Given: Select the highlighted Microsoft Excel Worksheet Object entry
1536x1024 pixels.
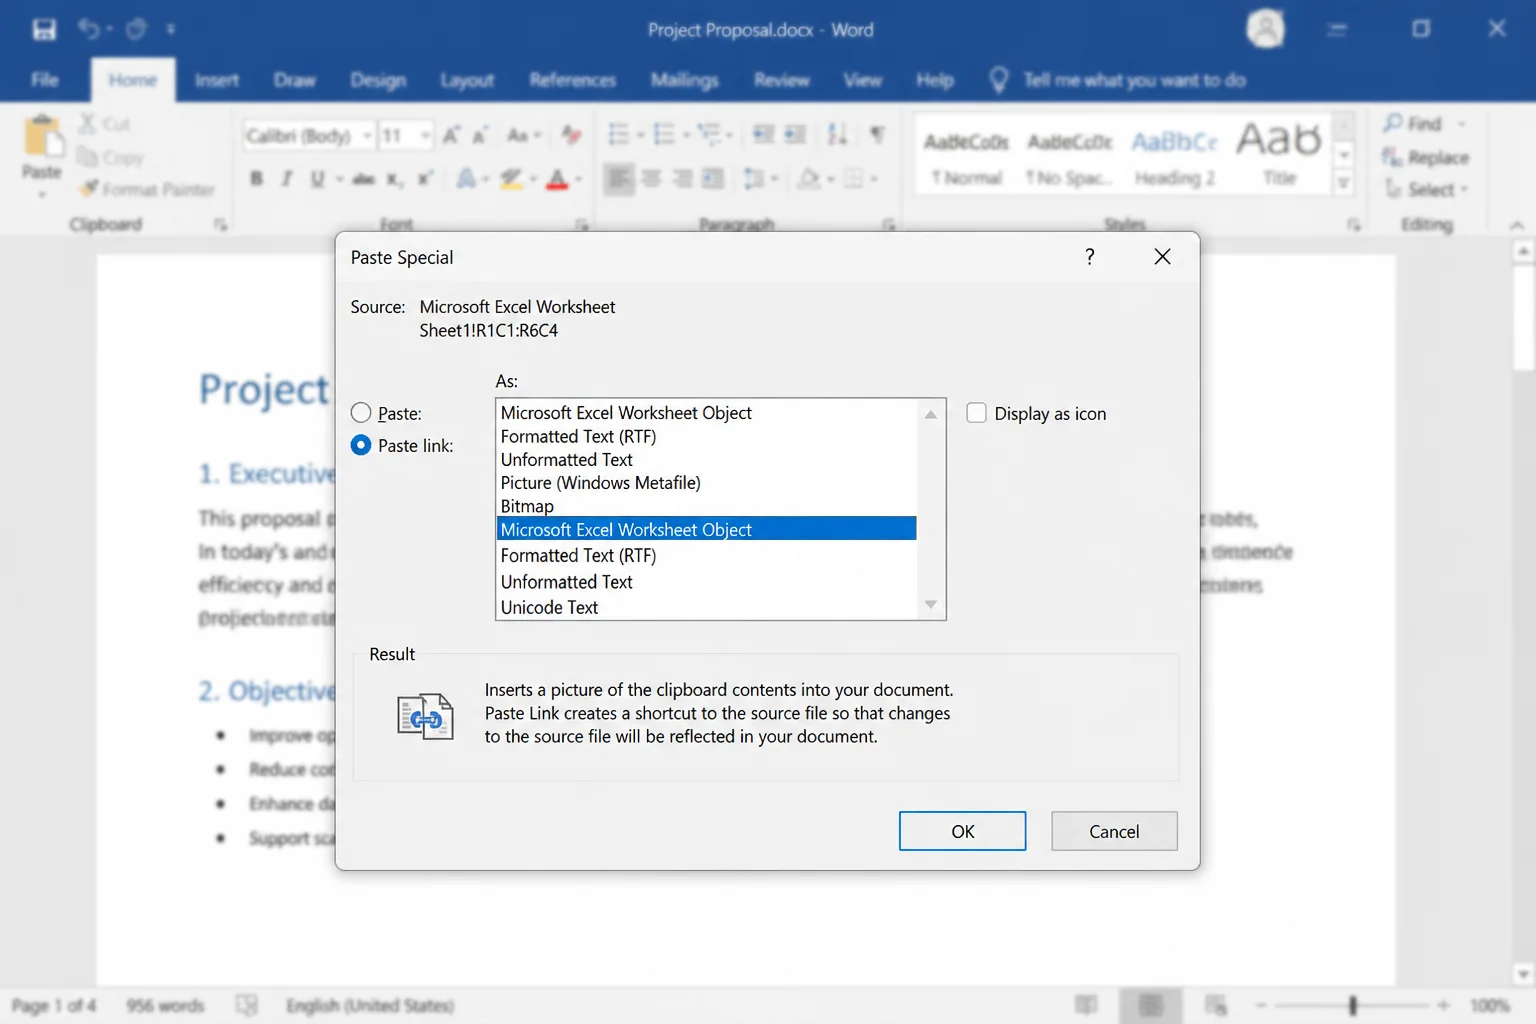Looking at the screenshot, I should (706, 529).
